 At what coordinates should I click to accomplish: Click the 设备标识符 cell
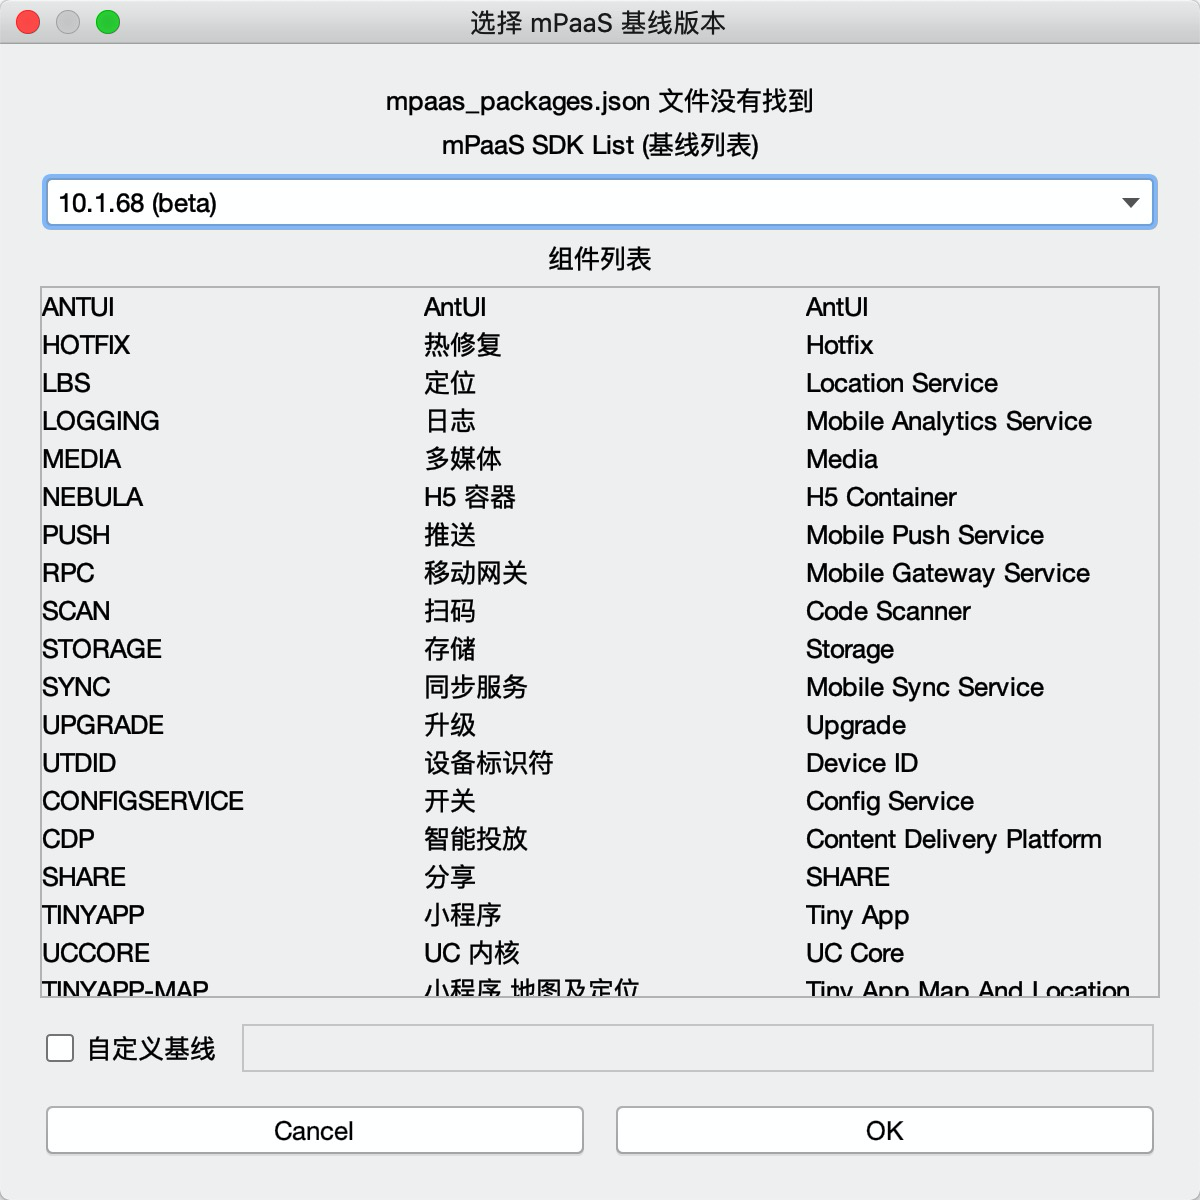point(489,763)
